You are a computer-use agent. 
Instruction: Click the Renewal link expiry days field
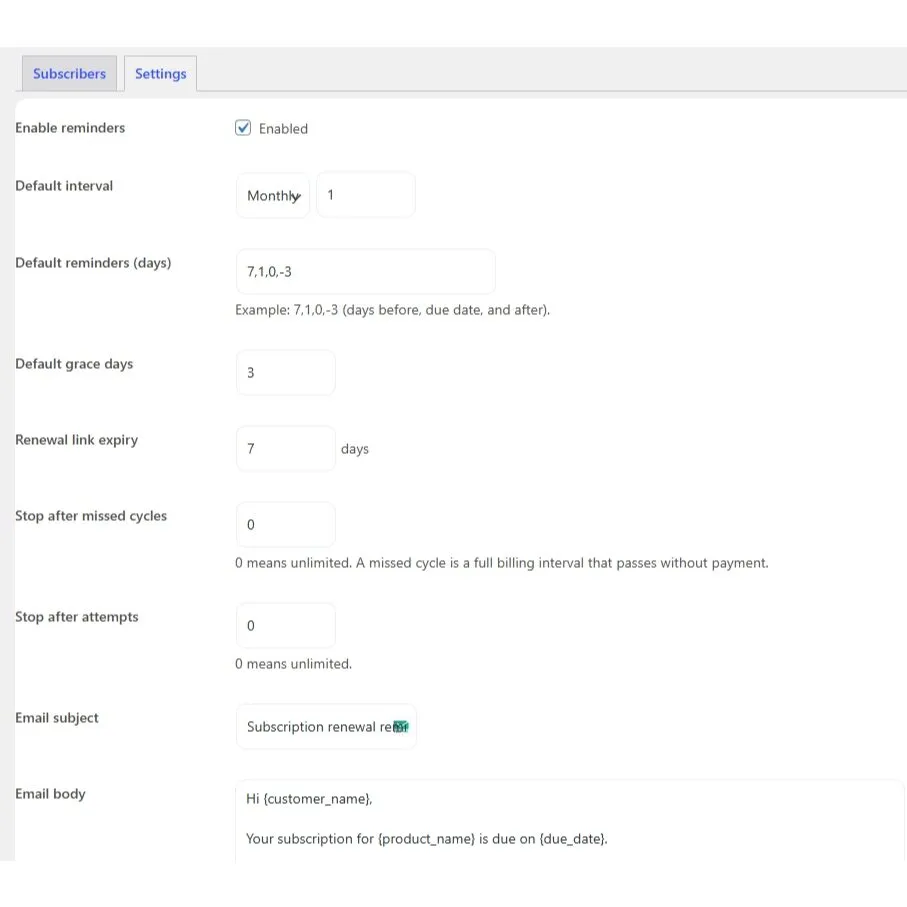point(285,449)
